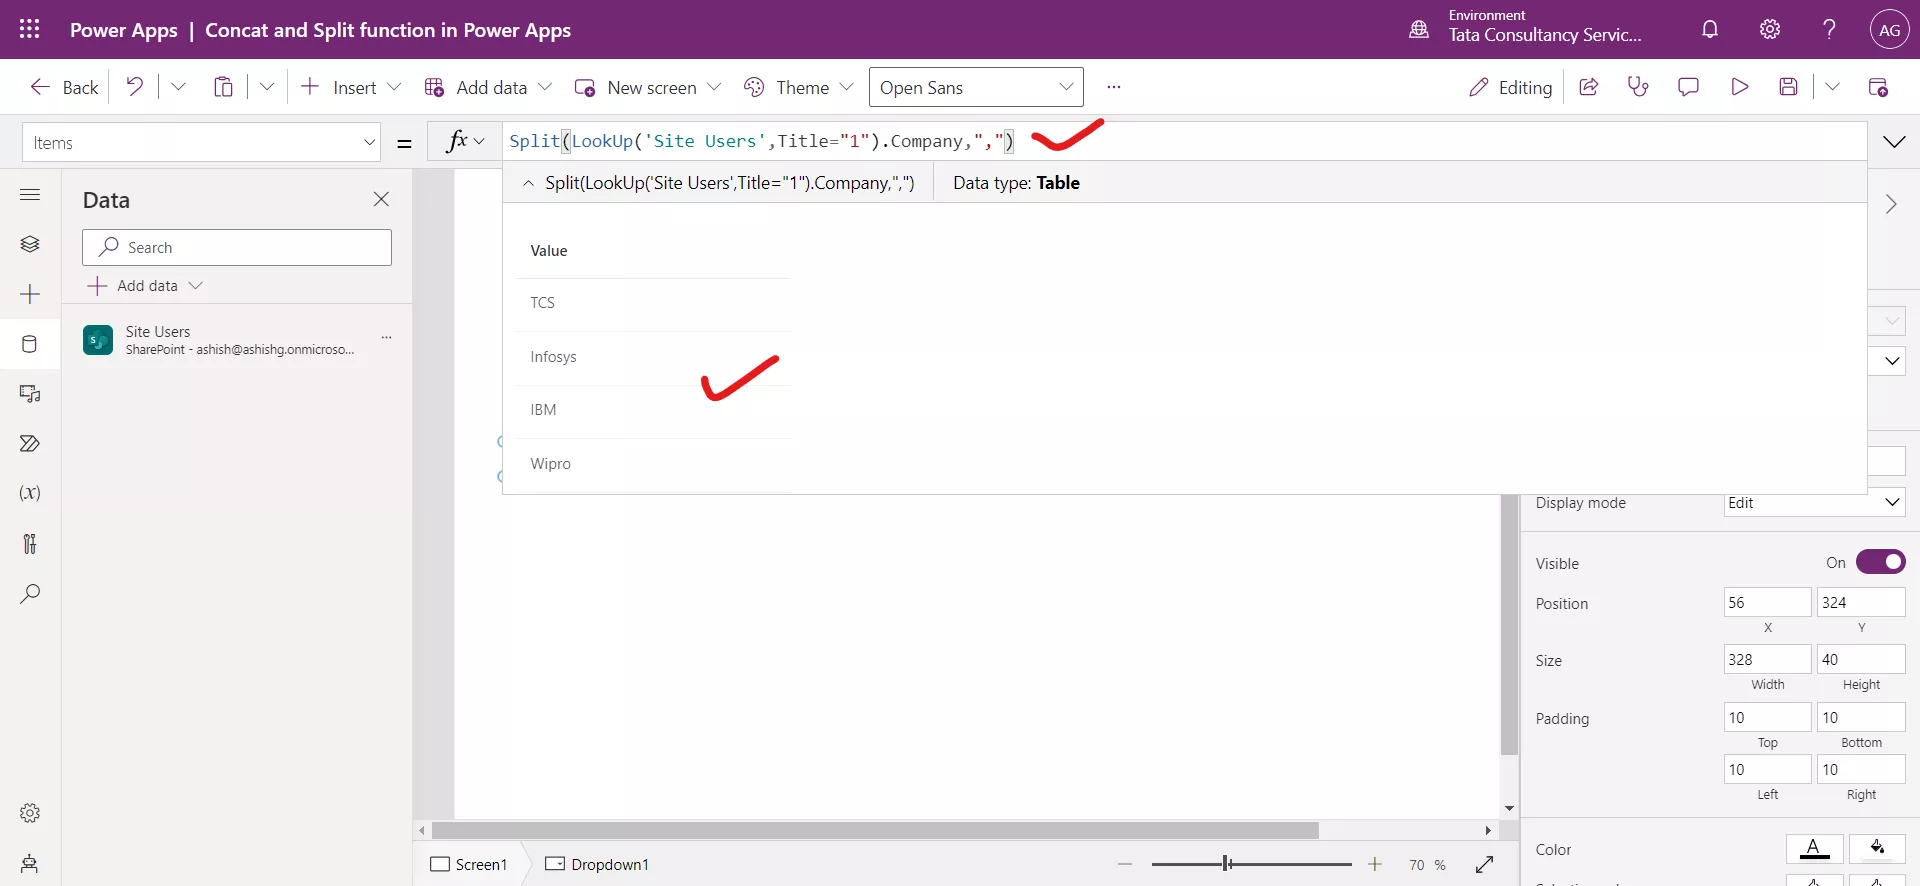Close the Data pane
This screenshot has height=886, width=1920.
381,199
